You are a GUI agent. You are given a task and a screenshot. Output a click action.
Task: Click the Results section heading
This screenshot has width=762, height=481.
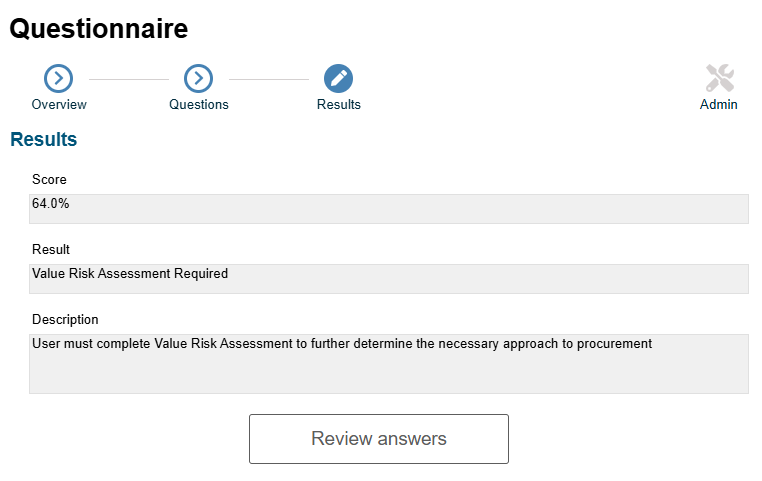(x=44, y=139)
